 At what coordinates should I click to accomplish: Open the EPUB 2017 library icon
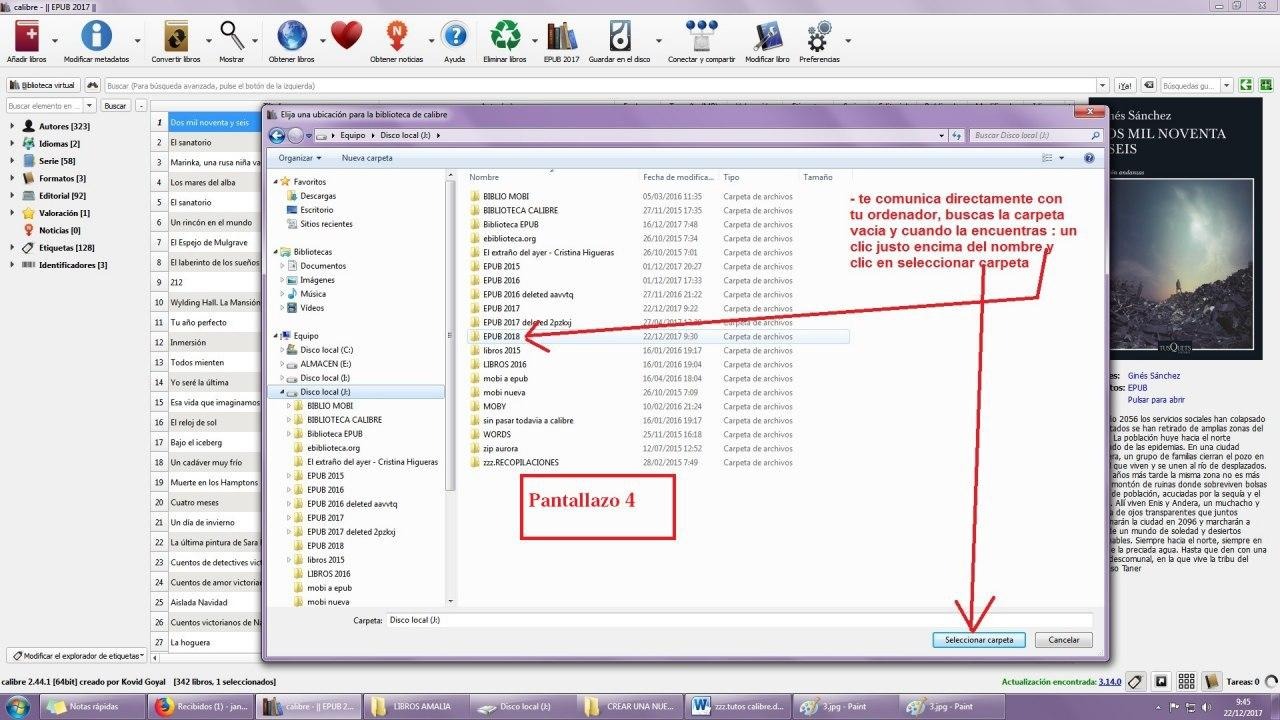pos(562,36)
